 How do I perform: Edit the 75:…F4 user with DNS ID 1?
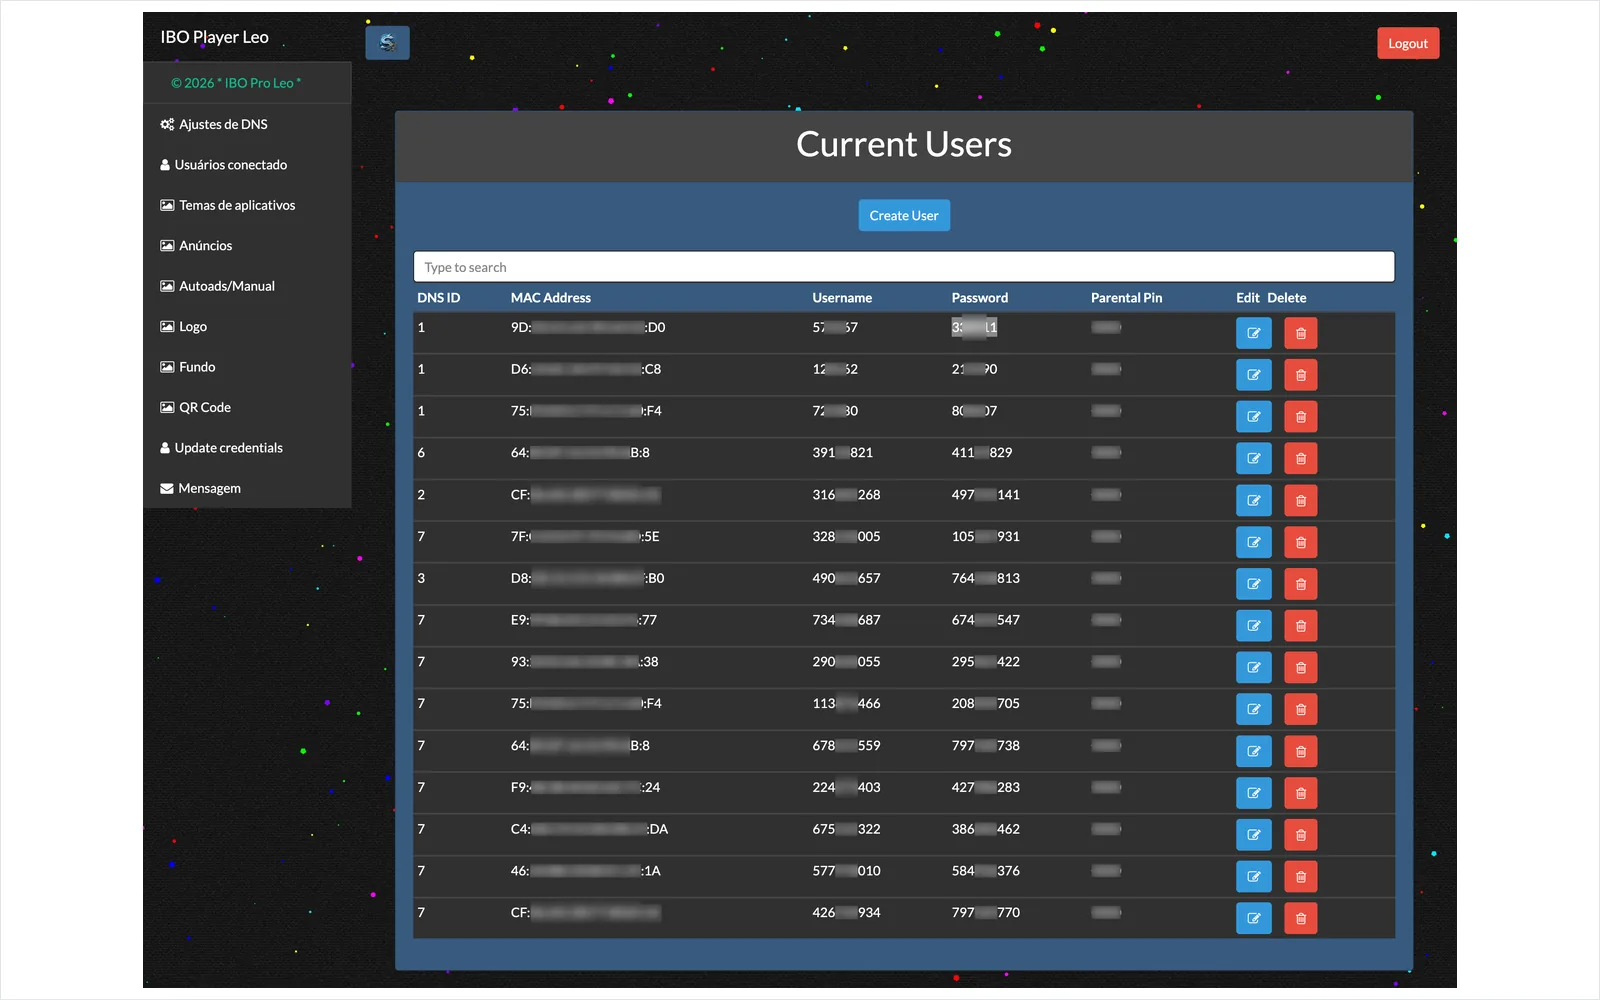pos(1253,417)
